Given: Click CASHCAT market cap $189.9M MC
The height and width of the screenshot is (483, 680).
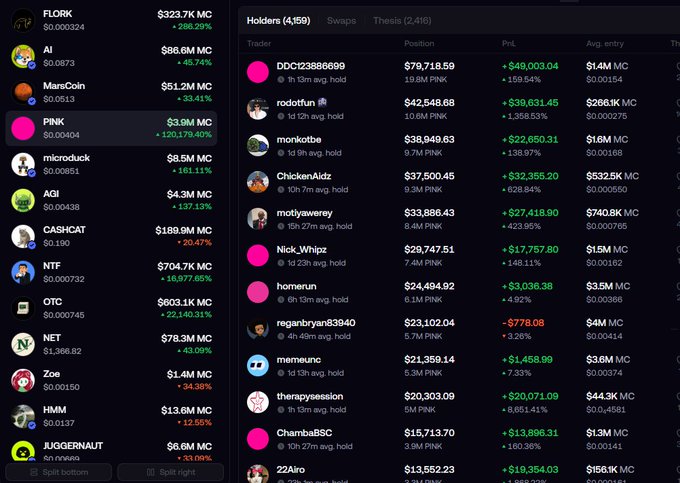Looking at the screenshot, I should 183,230.
